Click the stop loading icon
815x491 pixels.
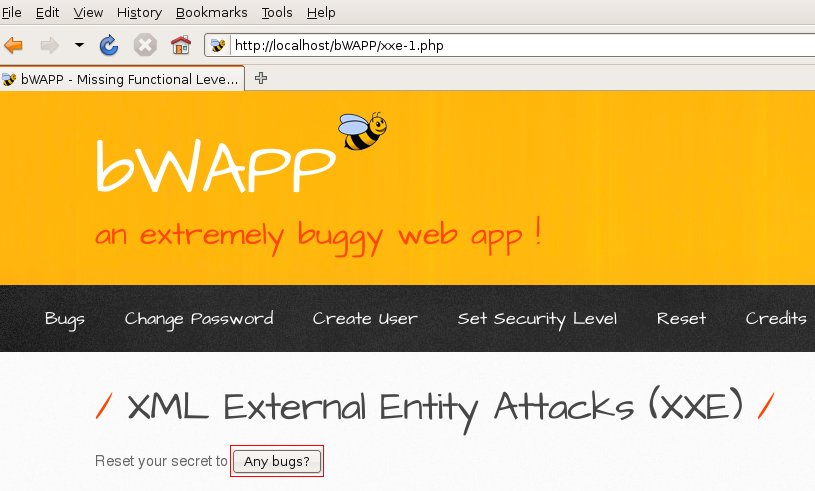(145, 45)
